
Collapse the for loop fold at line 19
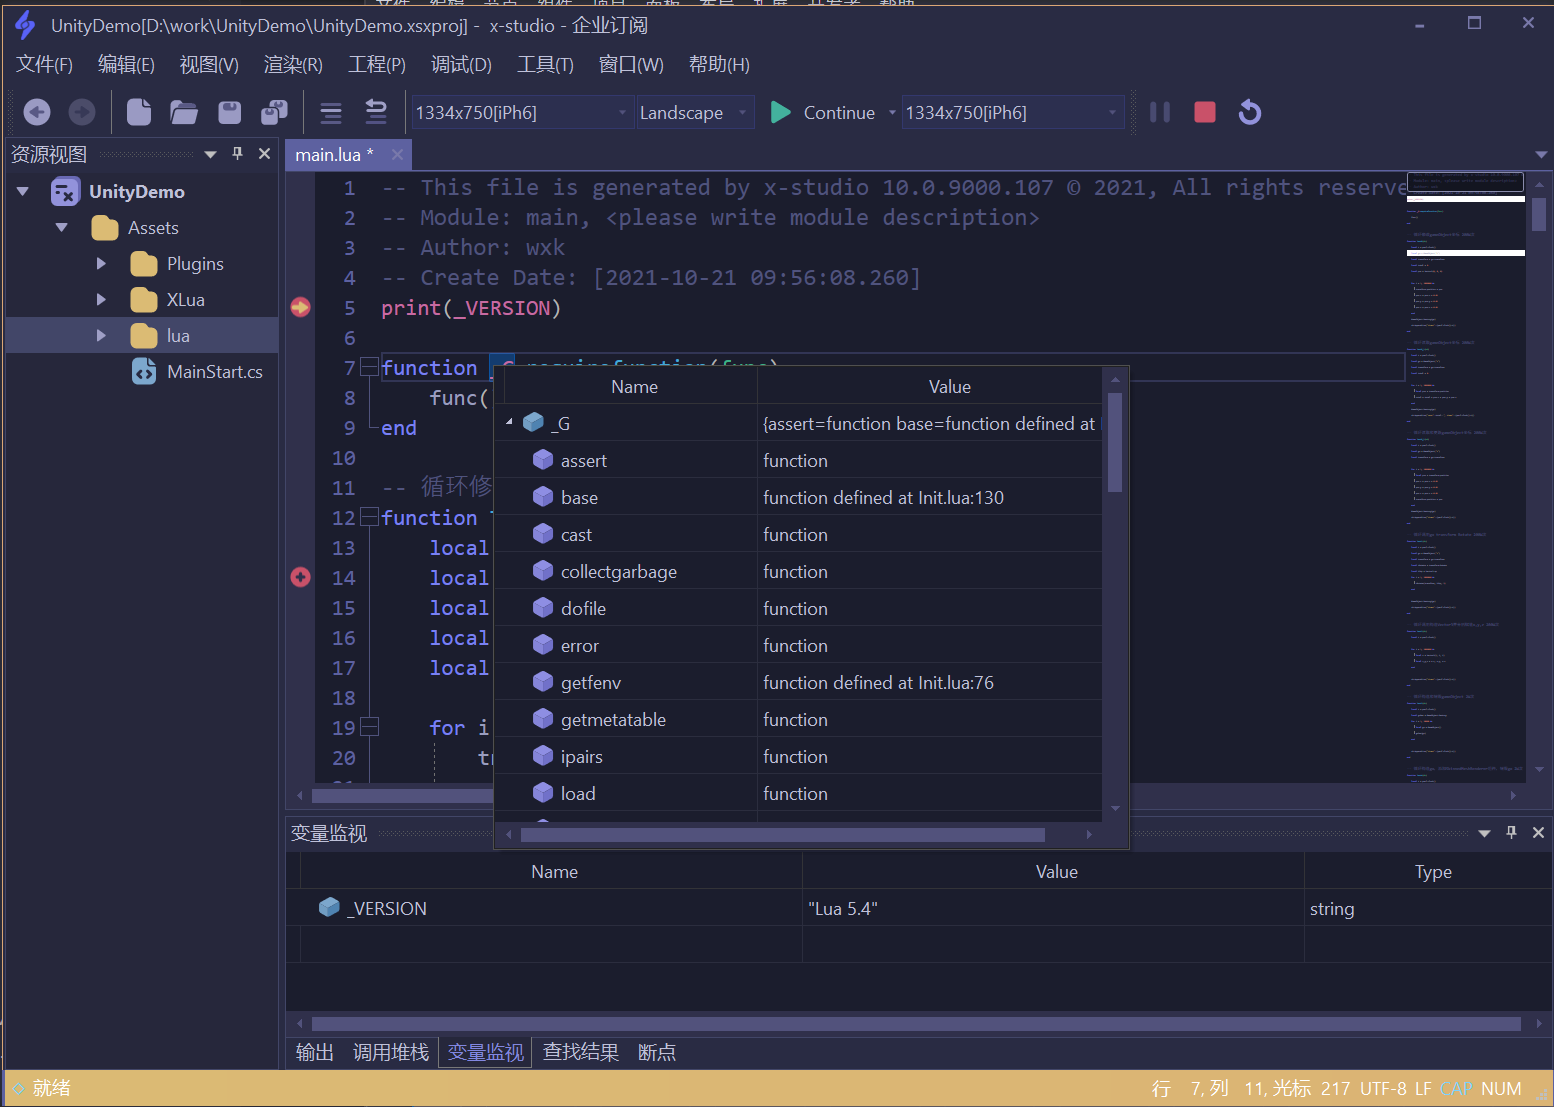[369, 727]
